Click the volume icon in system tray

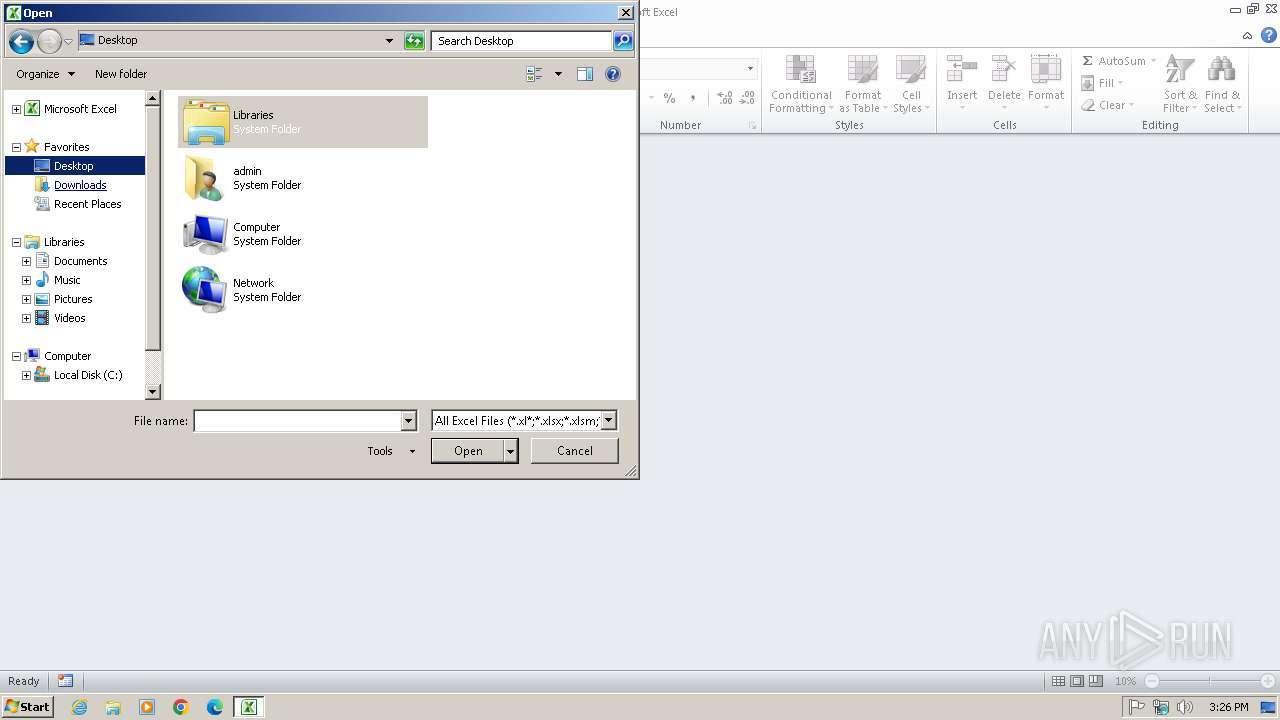[1185, 707]
